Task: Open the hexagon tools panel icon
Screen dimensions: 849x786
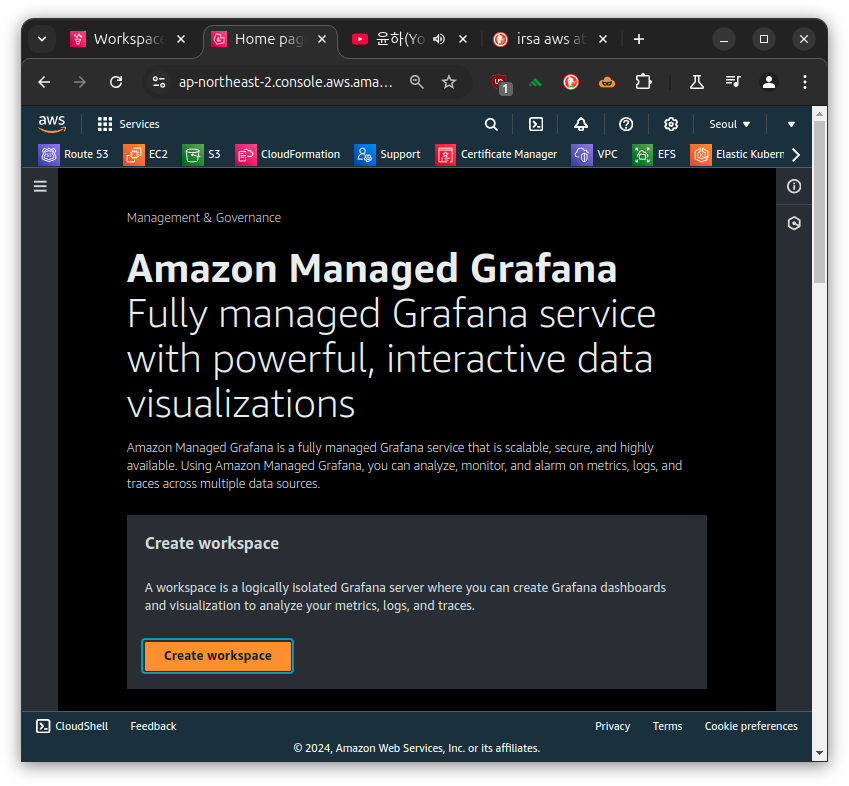Action: click(794, 223)
